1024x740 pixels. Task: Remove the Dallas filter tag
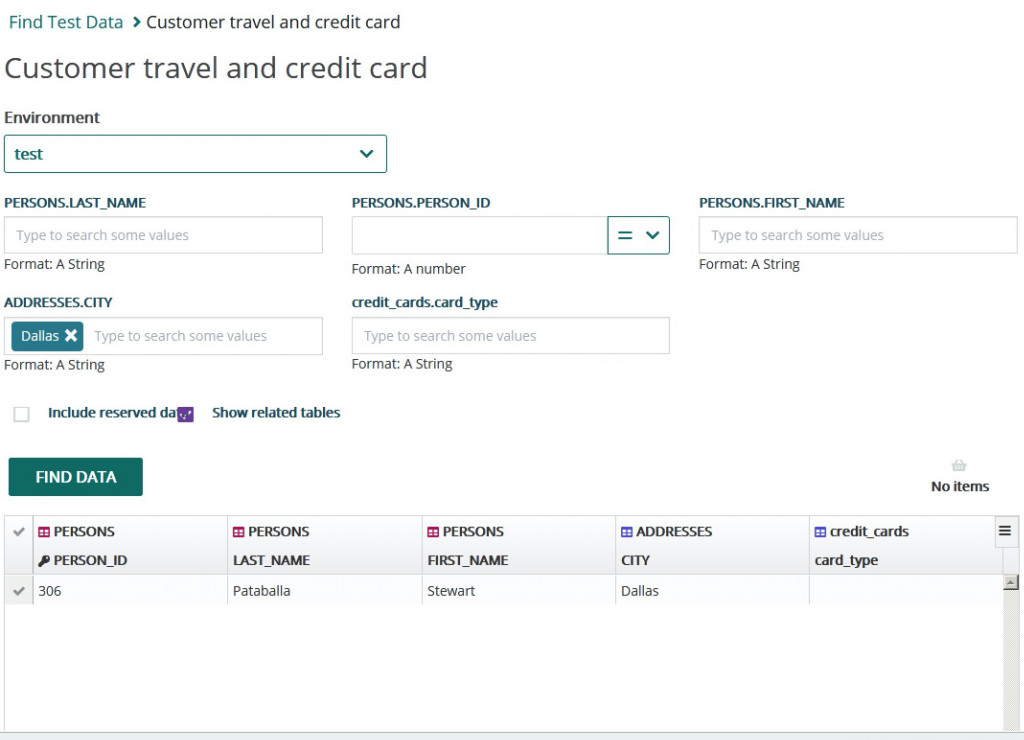pos(71,336)
